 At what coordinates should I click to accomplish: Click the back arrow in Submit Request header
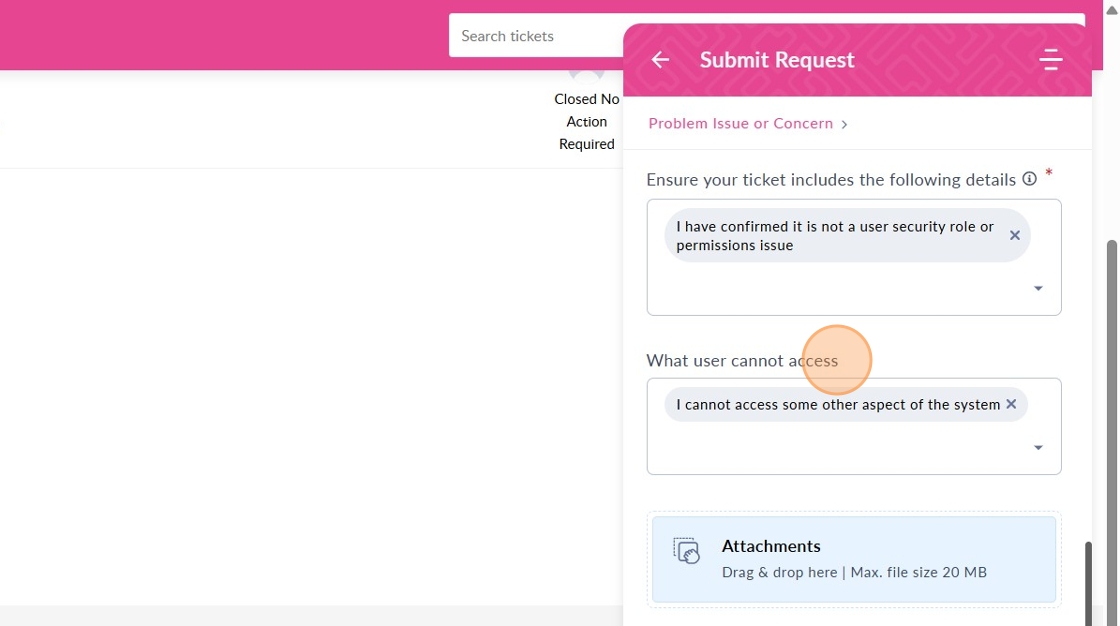(x=660, y=60)
